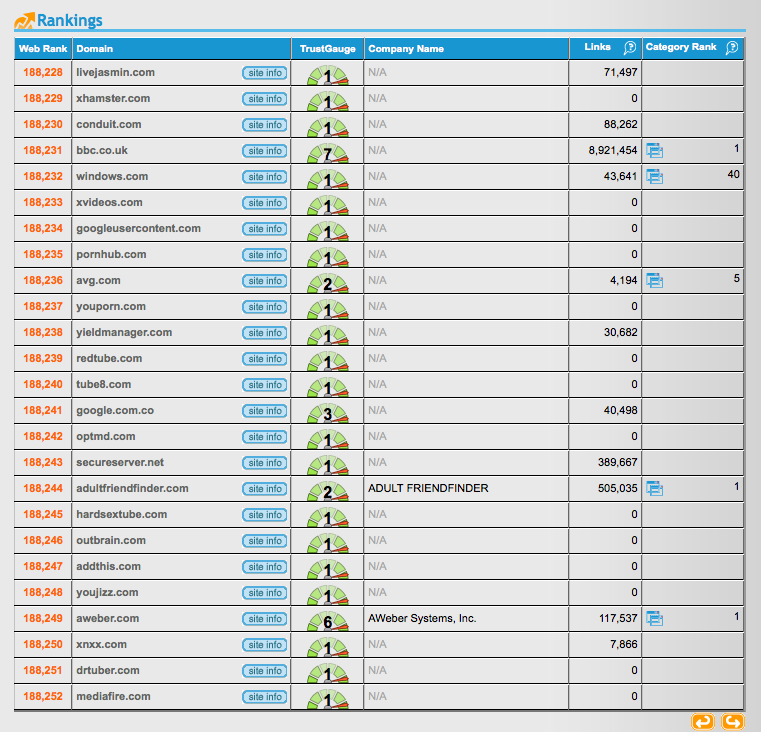The height and width of the screenshot is (732, 761).
Task: Click the Rankings arrow logo icon
Action: (24, 20)
